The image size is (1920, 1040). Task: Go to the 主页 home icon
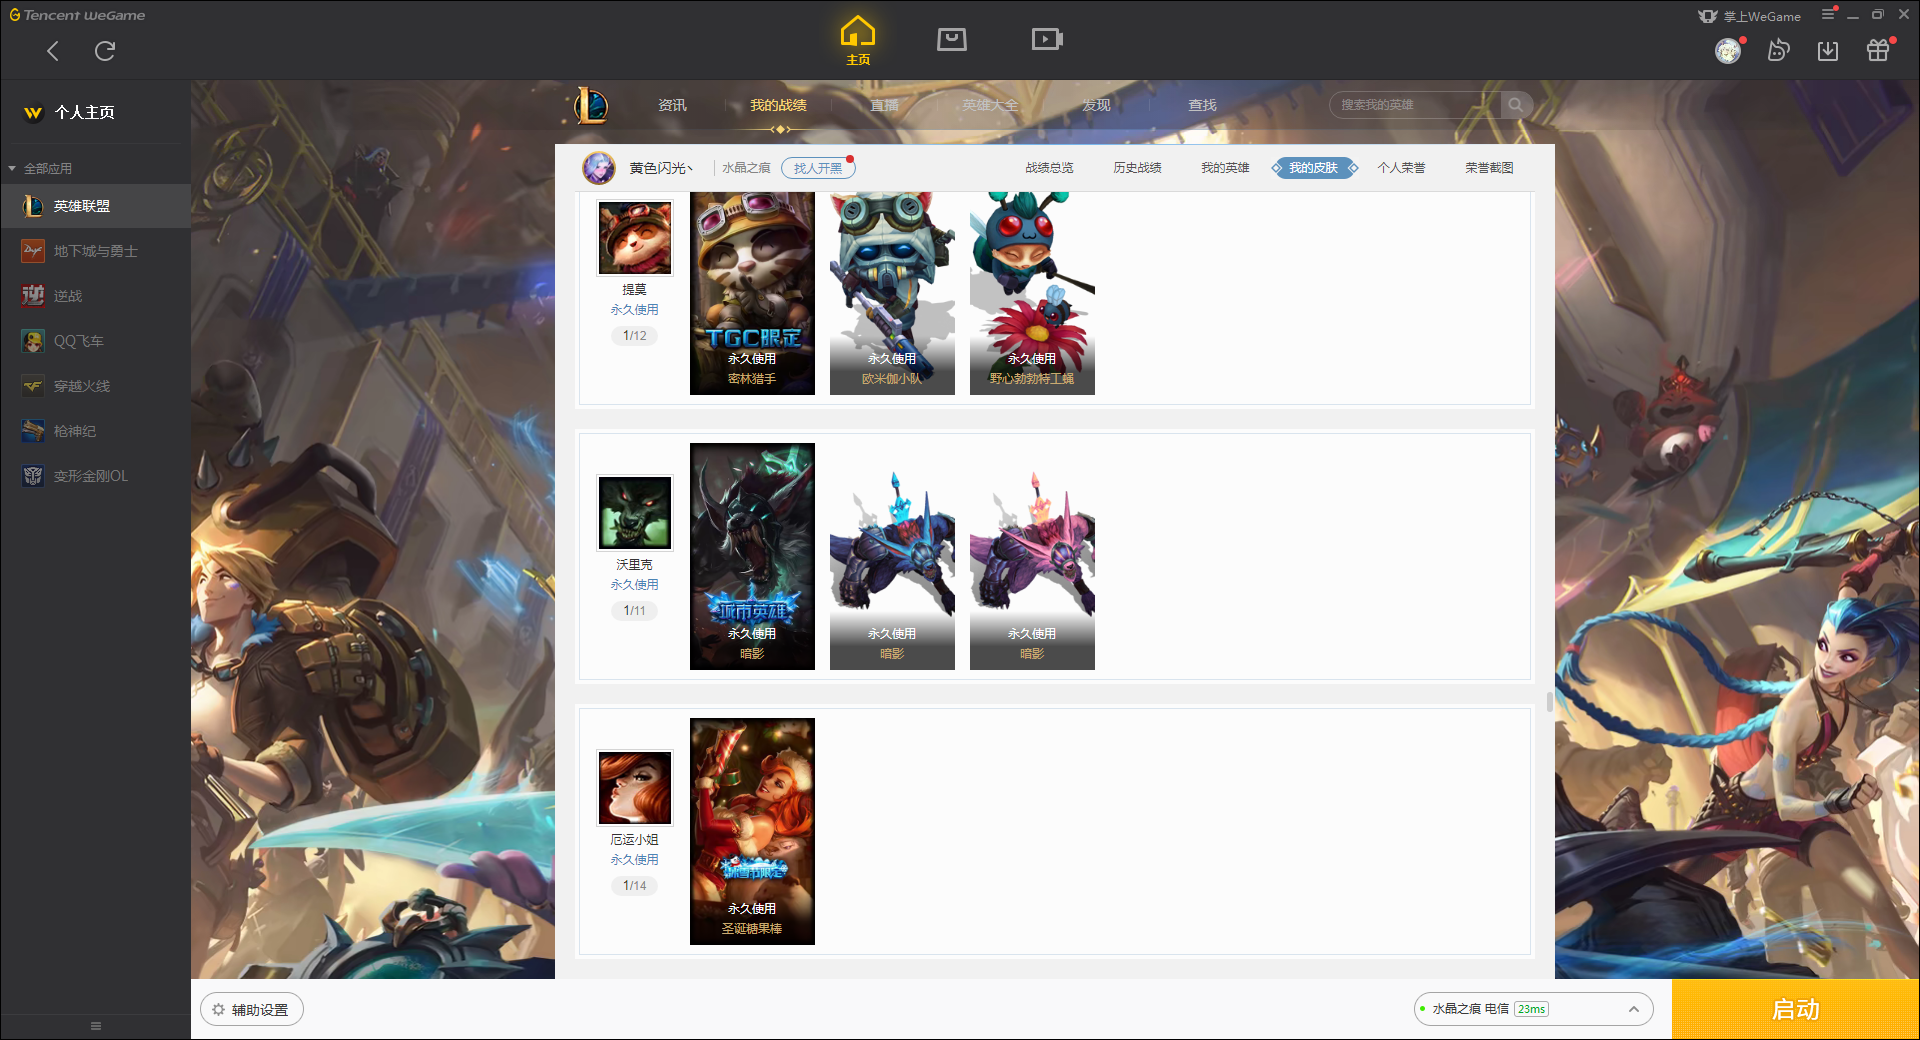858,40
